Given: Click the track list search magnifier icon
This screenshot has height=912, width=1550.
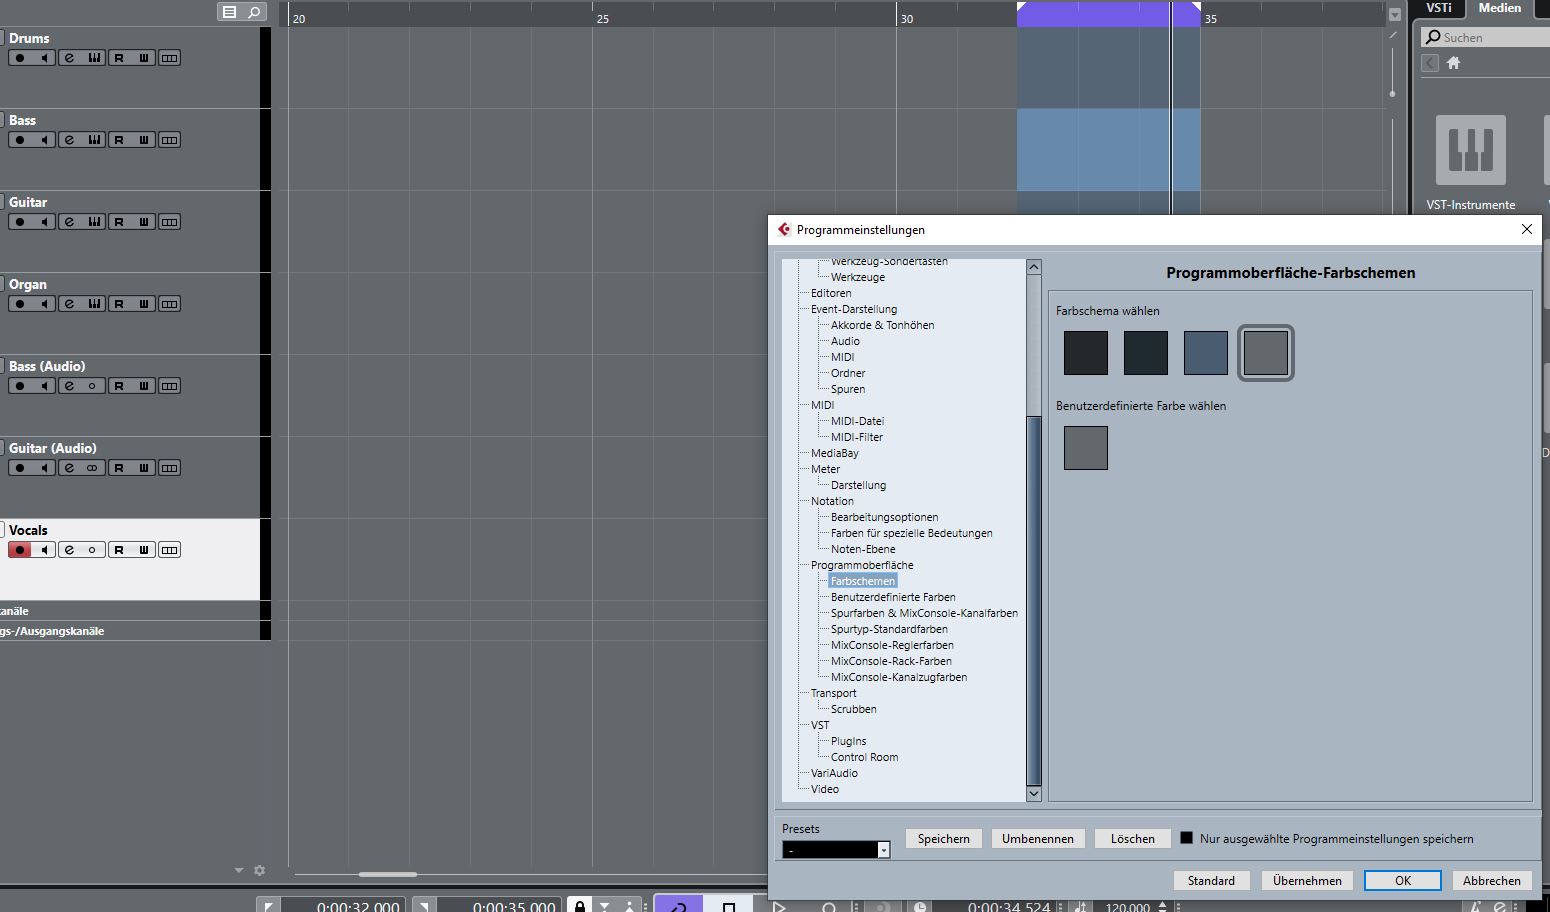Looking at the screenshot, I should pyautogui.click(x=255, y=12).
